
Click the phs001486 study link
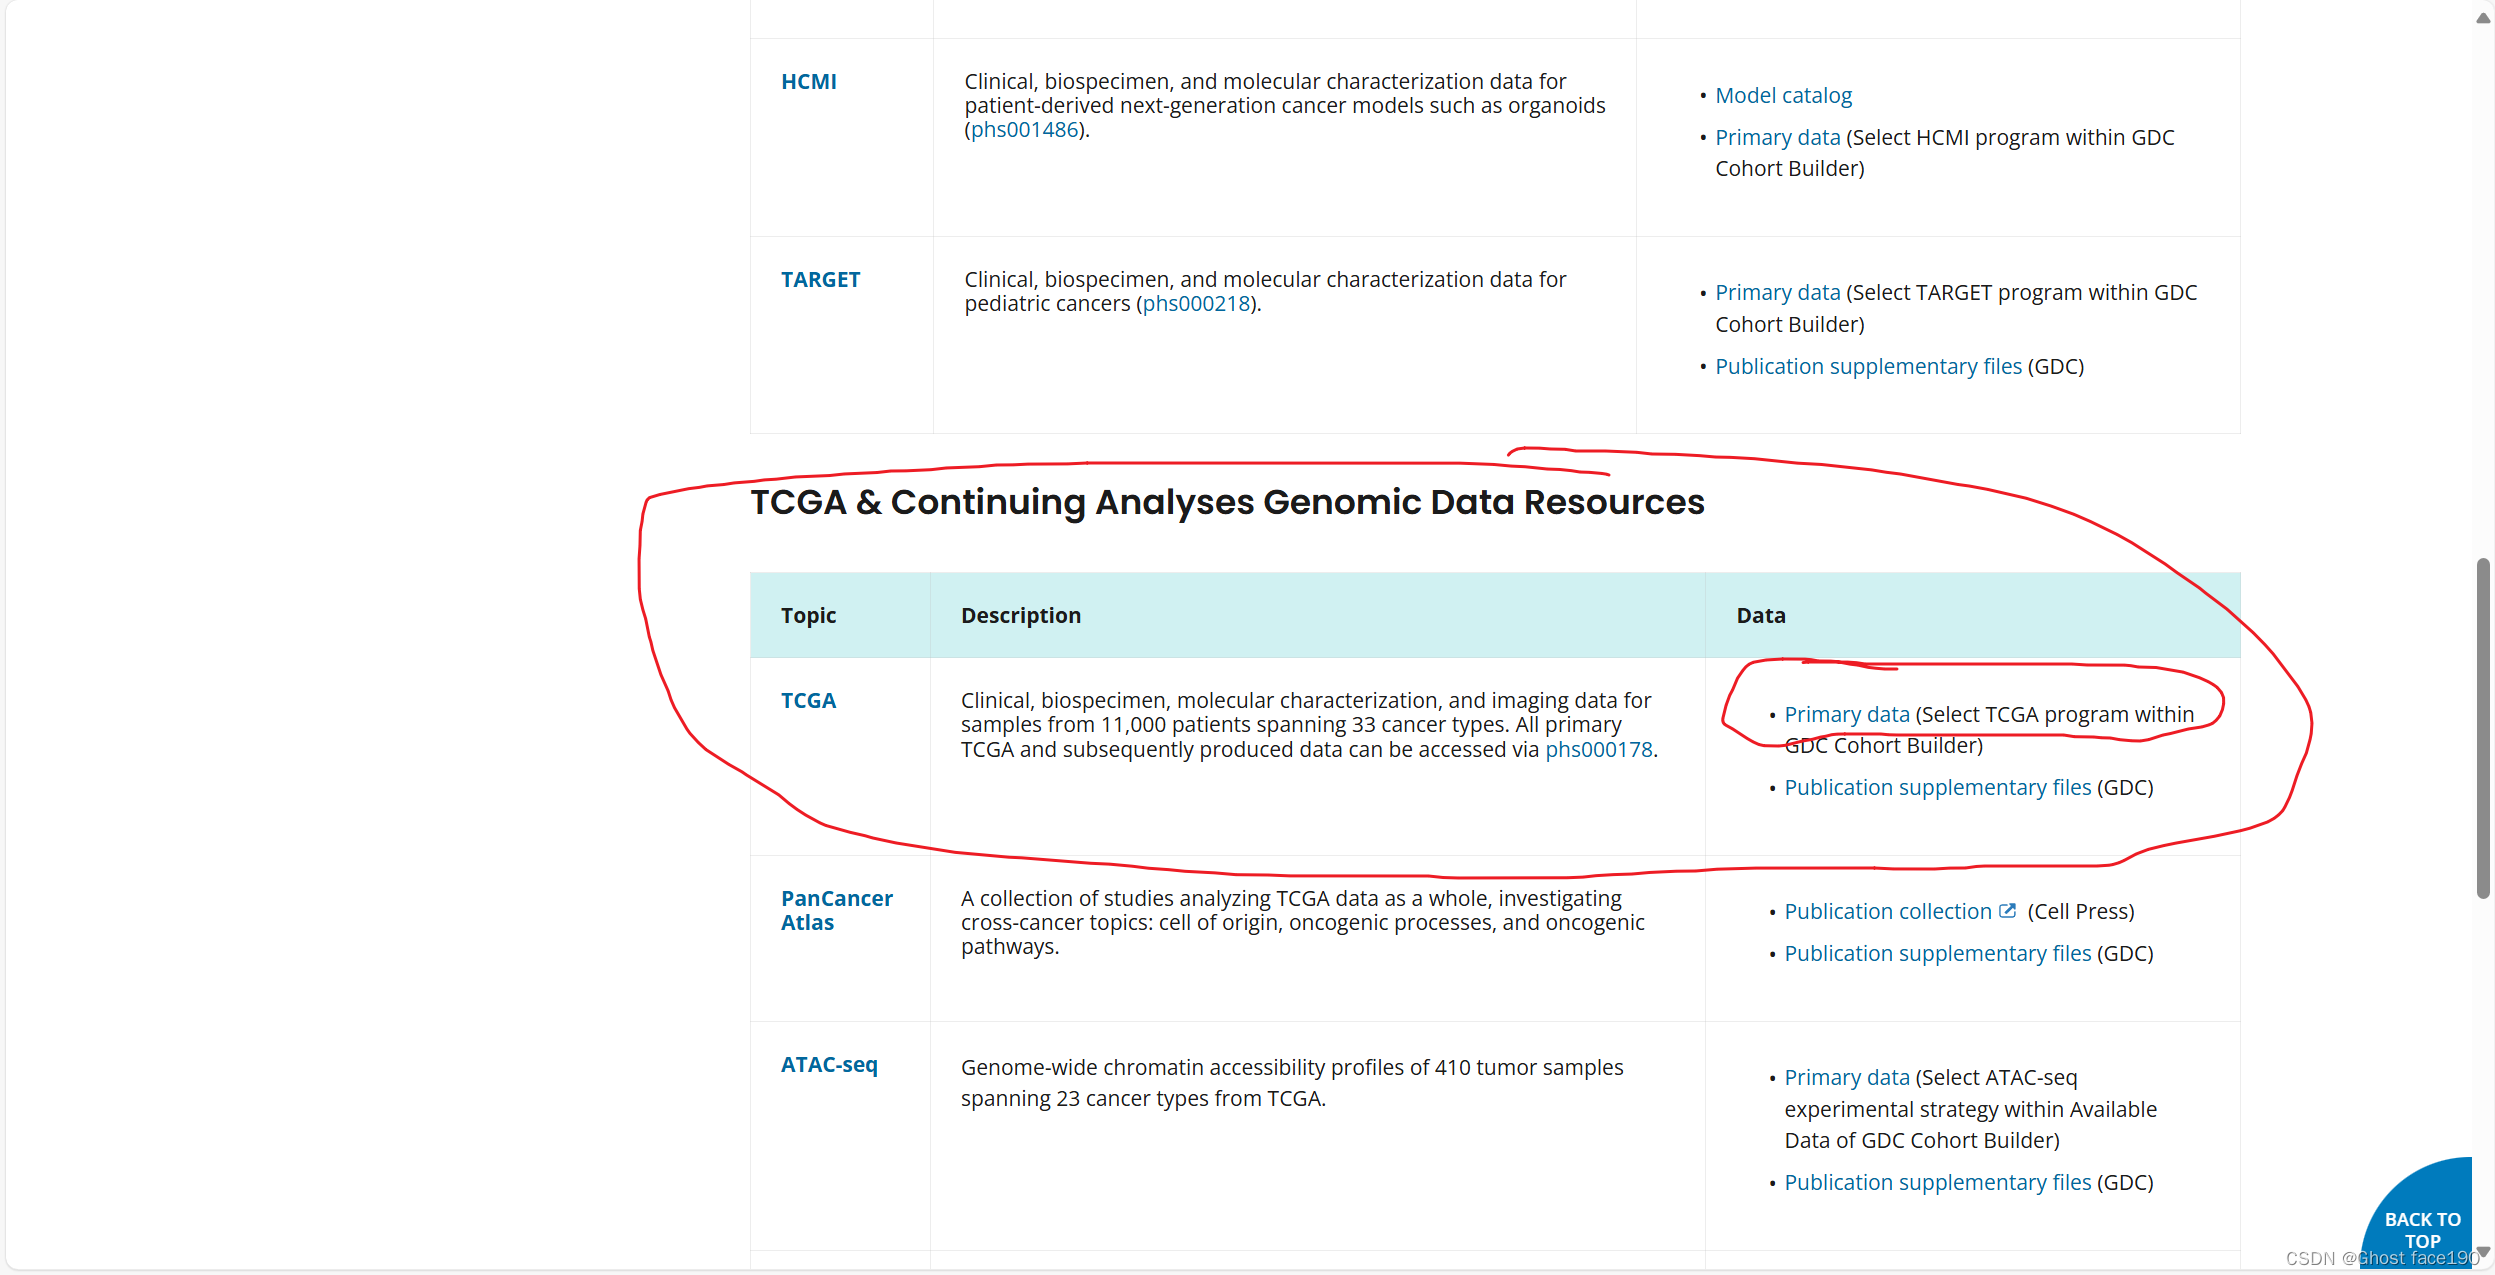[1025, 130]
